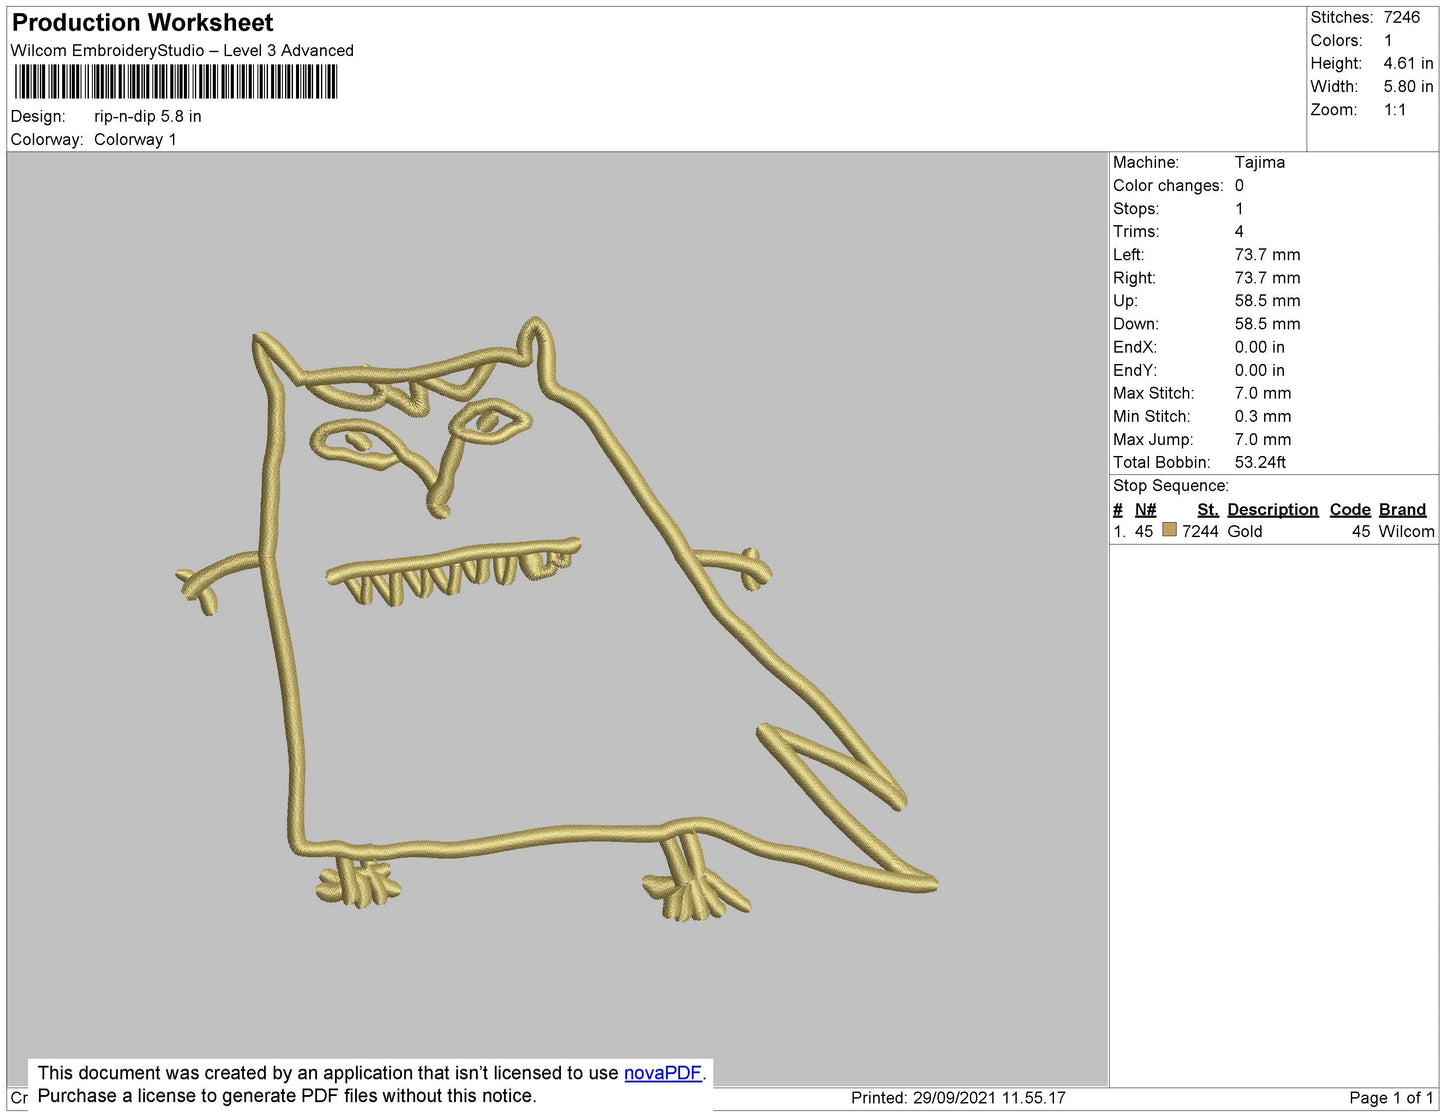Select the Stitches value 7246
The width and height of the screenshot is (1445, 1117).
click(x=1402, y=17)
